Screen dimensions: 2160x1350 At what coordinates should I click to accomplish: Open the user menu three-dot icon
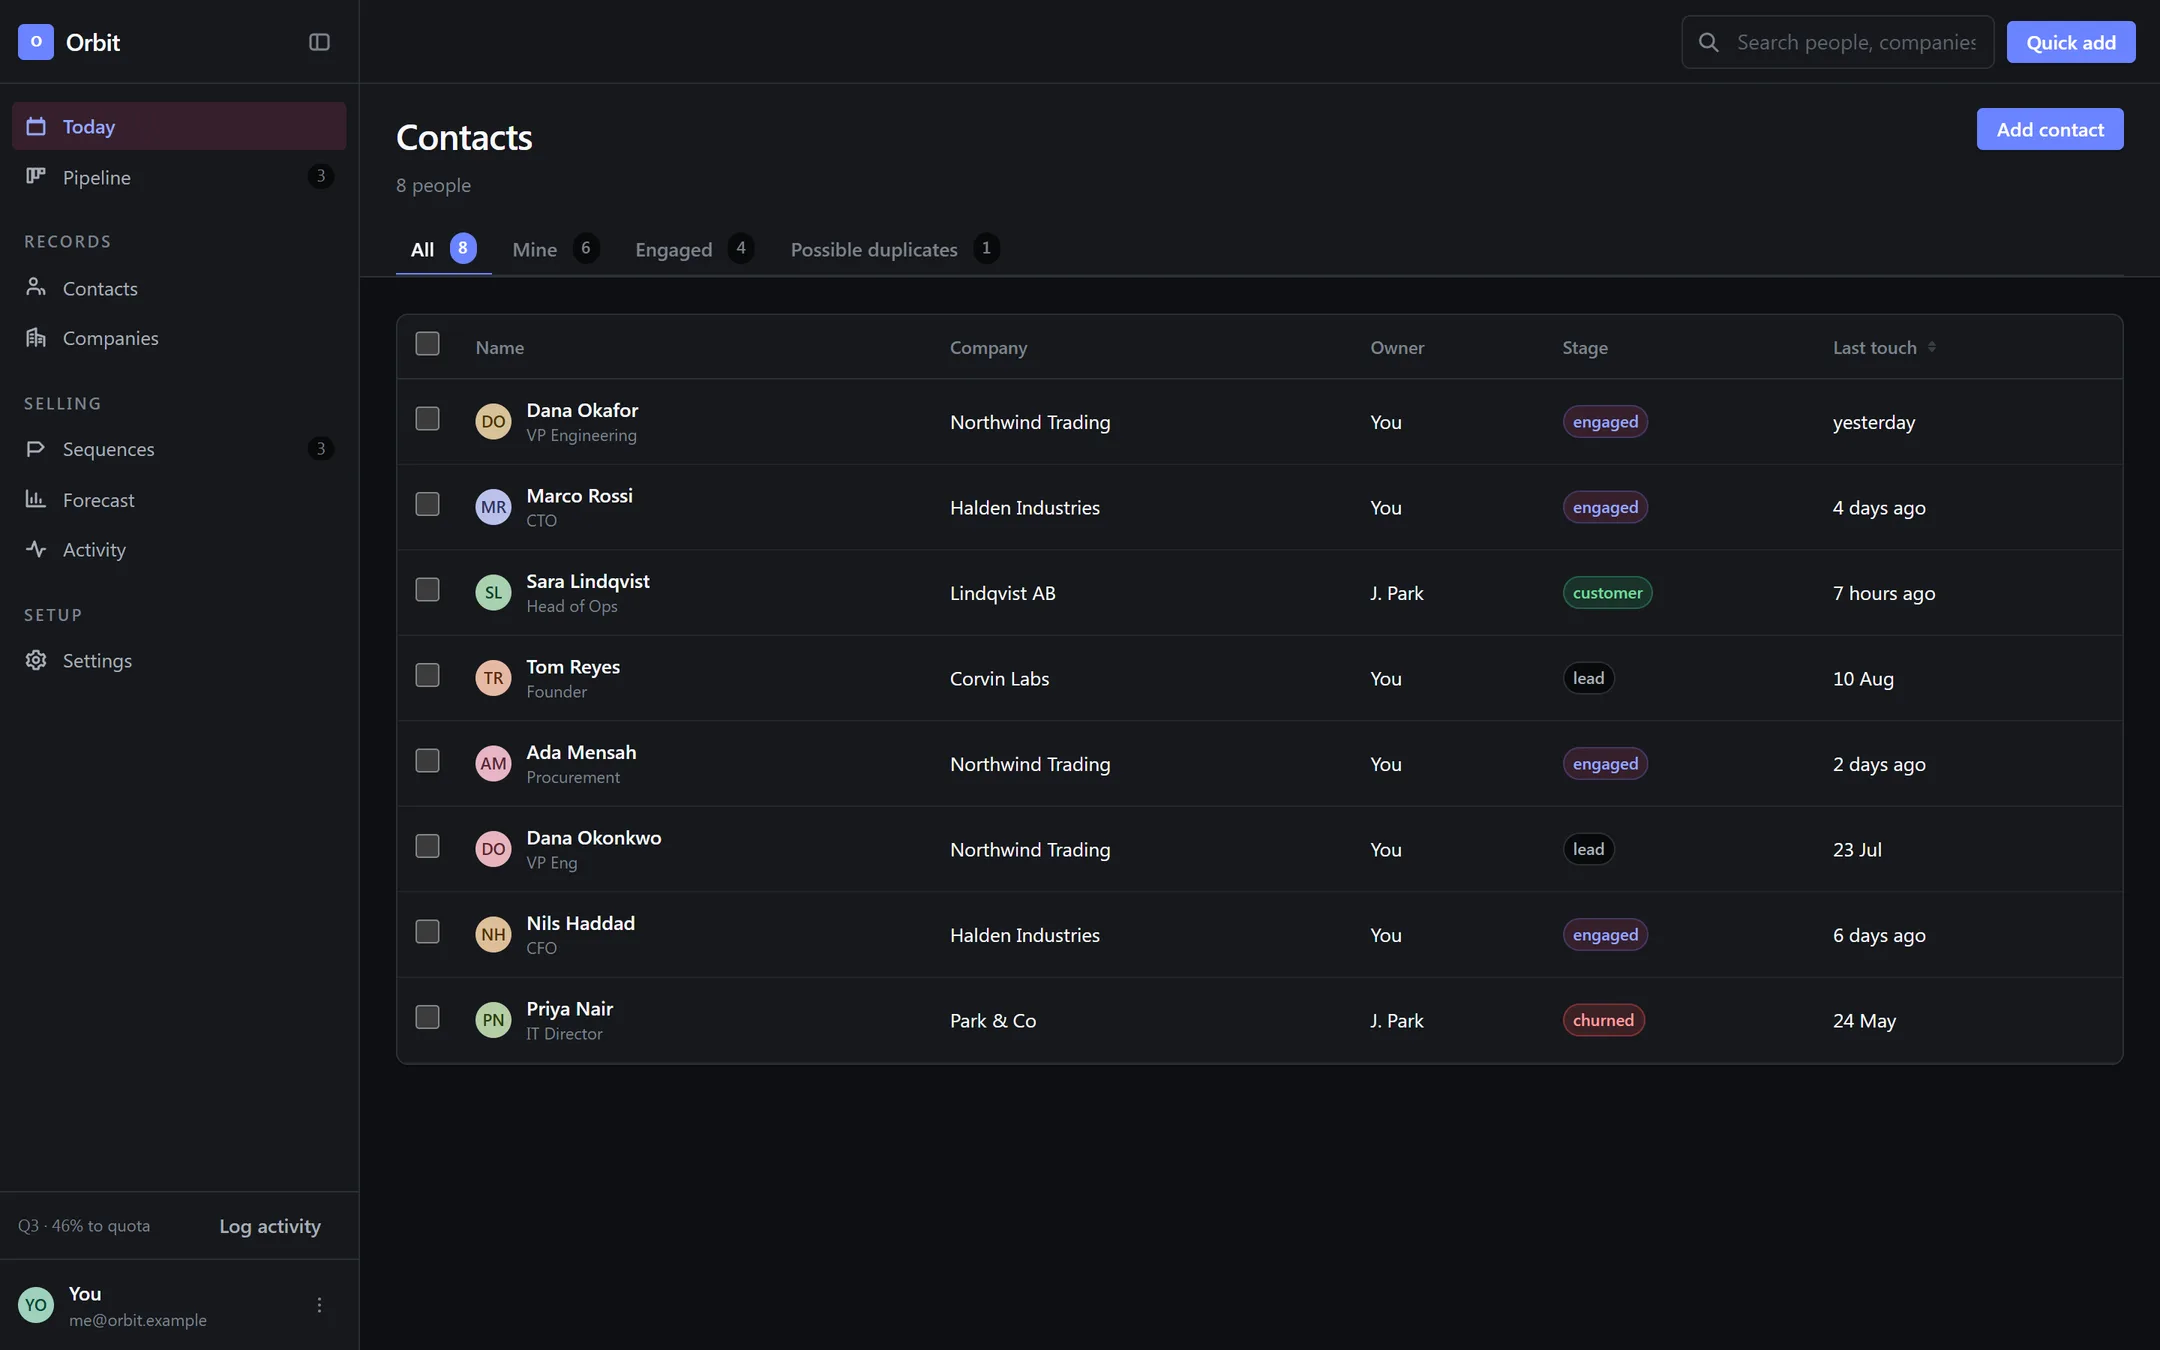pos(319,1305)
